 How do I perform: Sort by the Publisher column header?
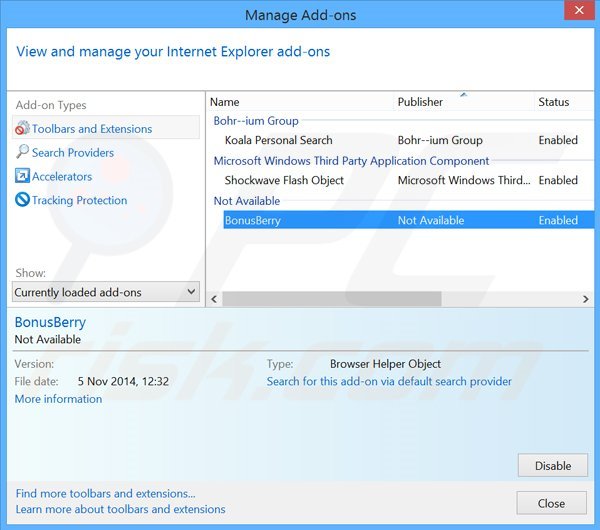pos(420,102)
